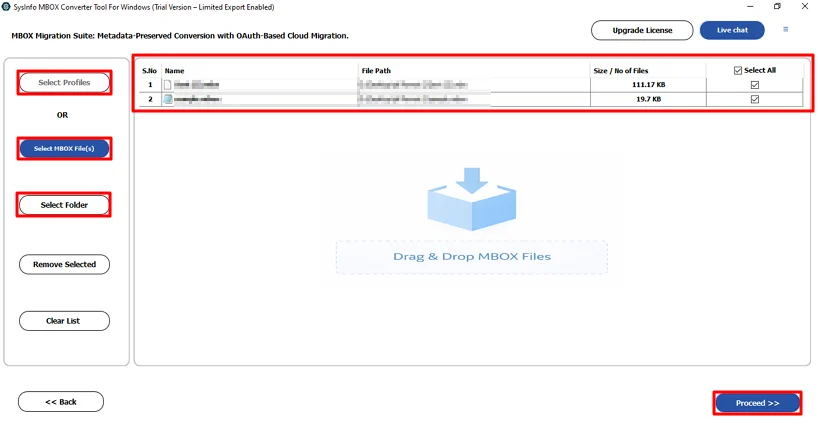
Task: Select row 1 serial number cell
Action: [150, 85]
